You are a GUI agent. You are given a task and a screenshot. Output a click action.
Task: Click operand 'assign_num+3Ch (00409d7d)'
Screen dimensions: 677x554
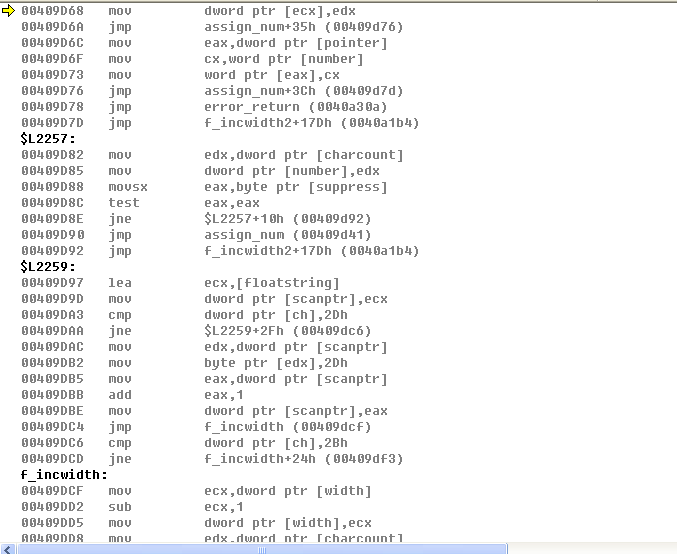(x=304, y=91)
